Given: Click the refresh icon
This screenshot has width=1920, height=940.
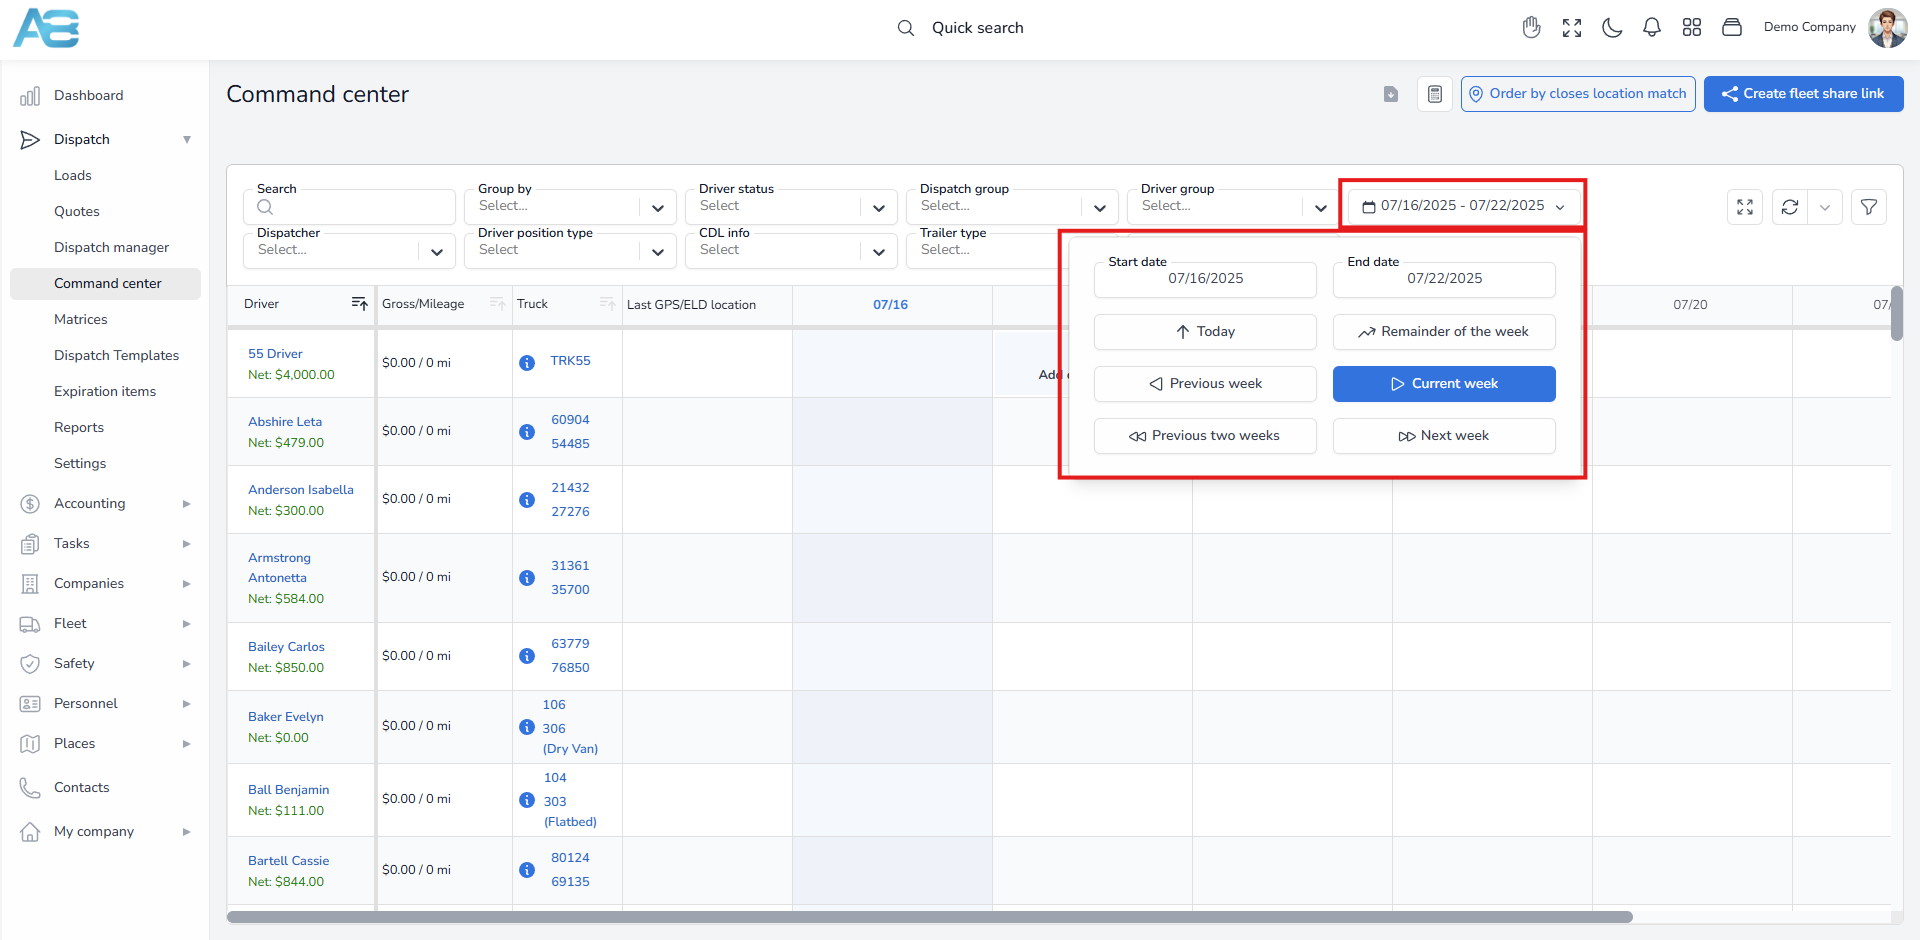Looking at the screenshot, I should [x=1790, y=207].
